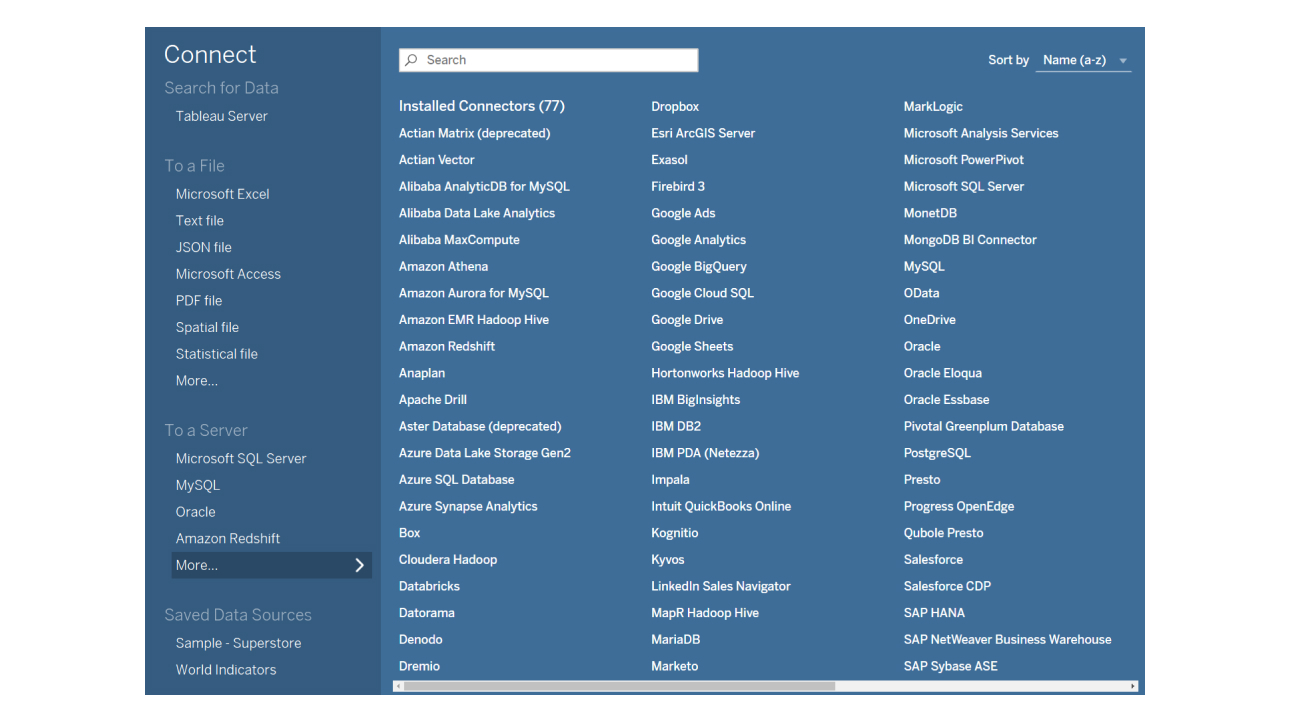Select PostgreSQL connector
This screenshot has height=721, width=1290.
937,453
